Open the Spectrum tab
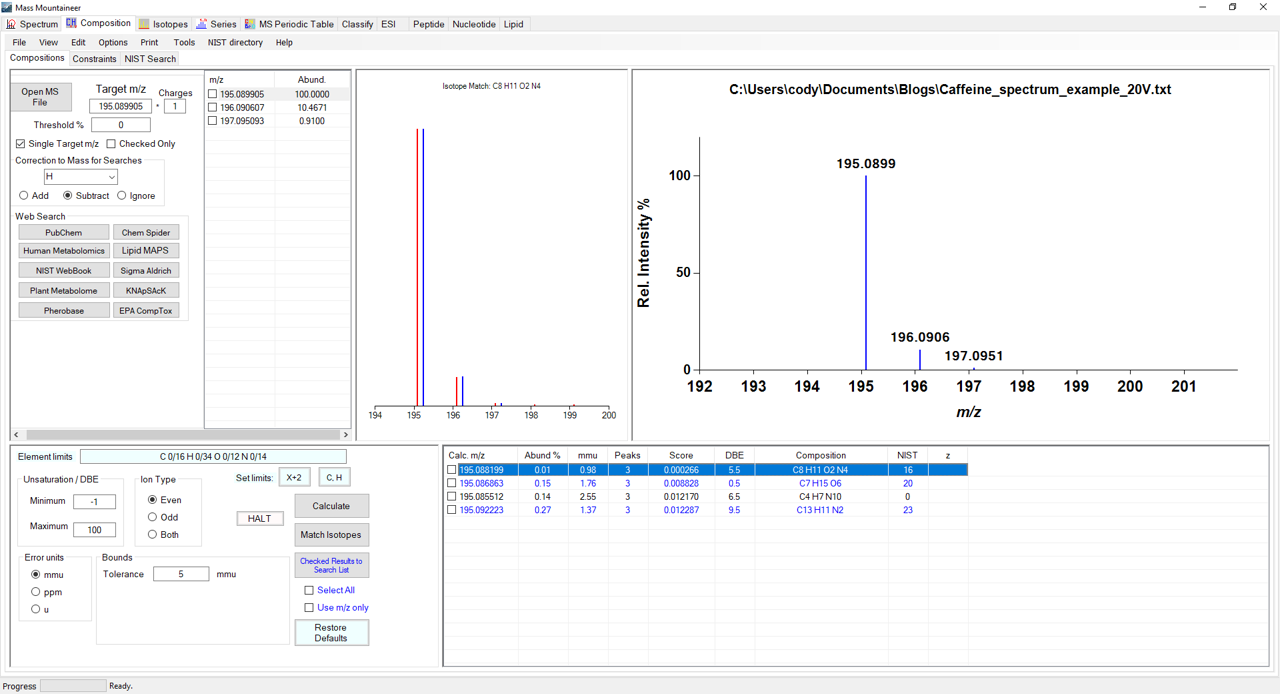This screenshot has width=1280, height=694. (33, 24)
